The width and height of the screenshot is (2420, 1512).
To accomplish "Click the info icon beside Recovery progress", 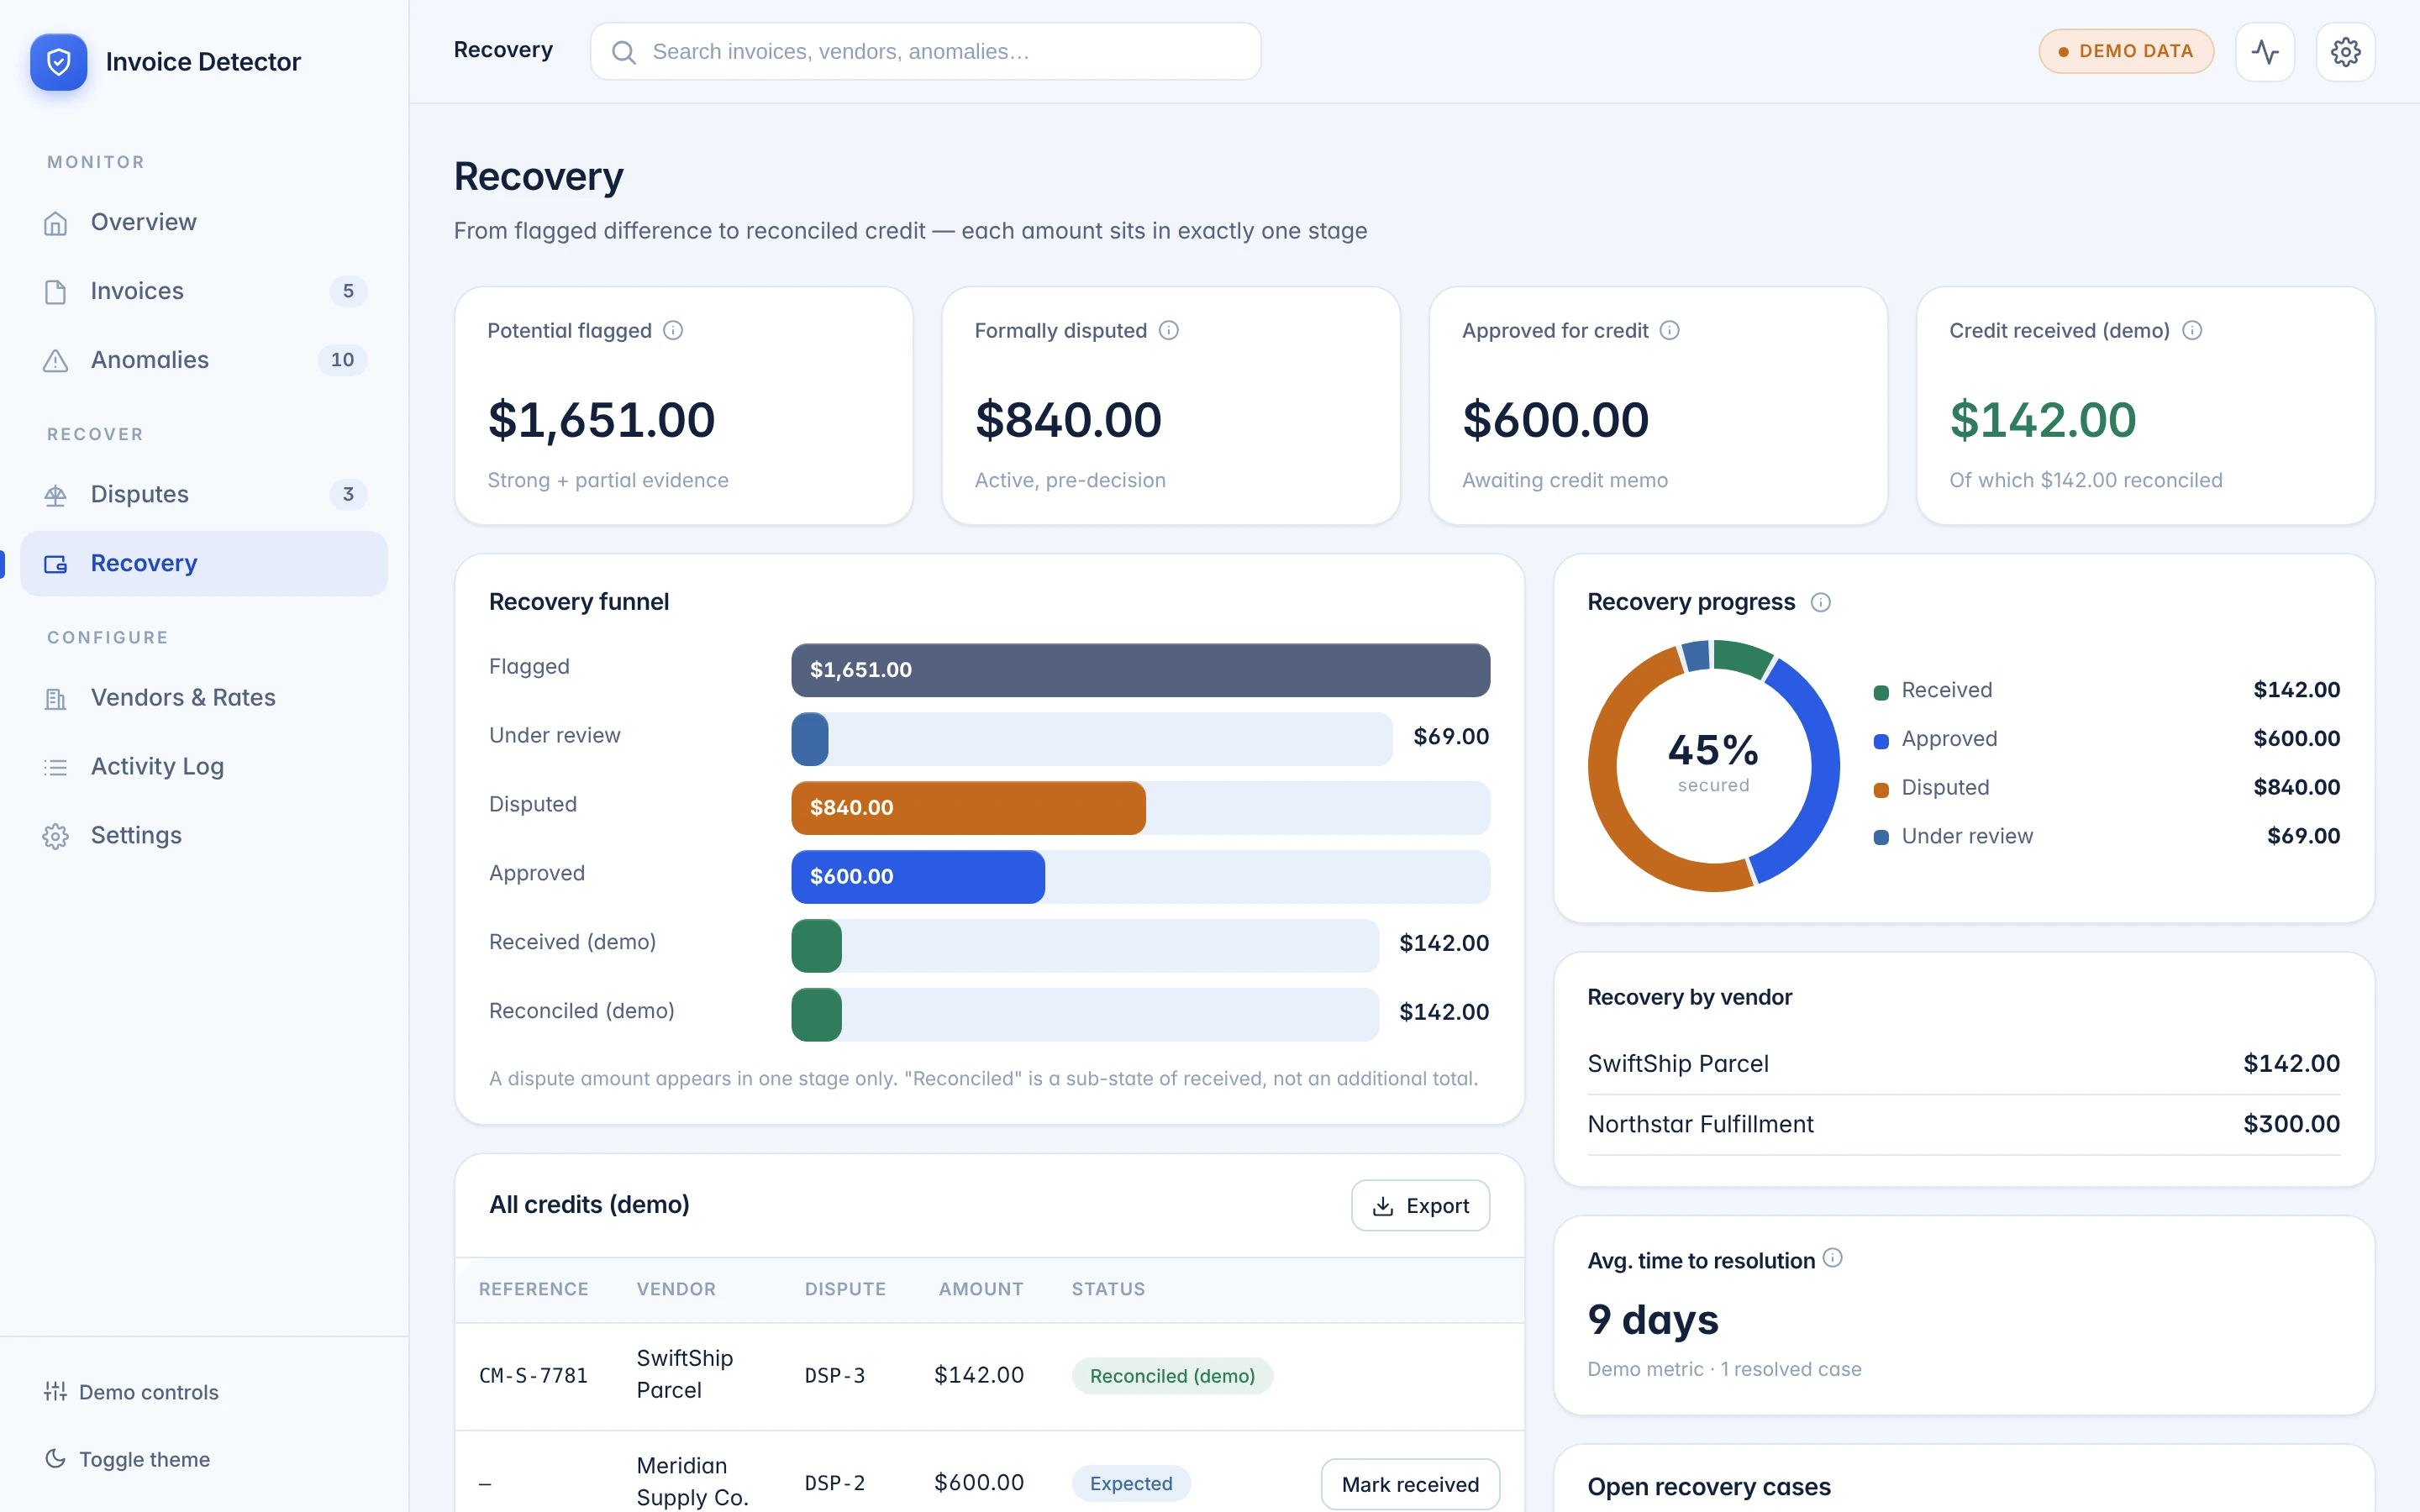I will tap(1821, 602).
